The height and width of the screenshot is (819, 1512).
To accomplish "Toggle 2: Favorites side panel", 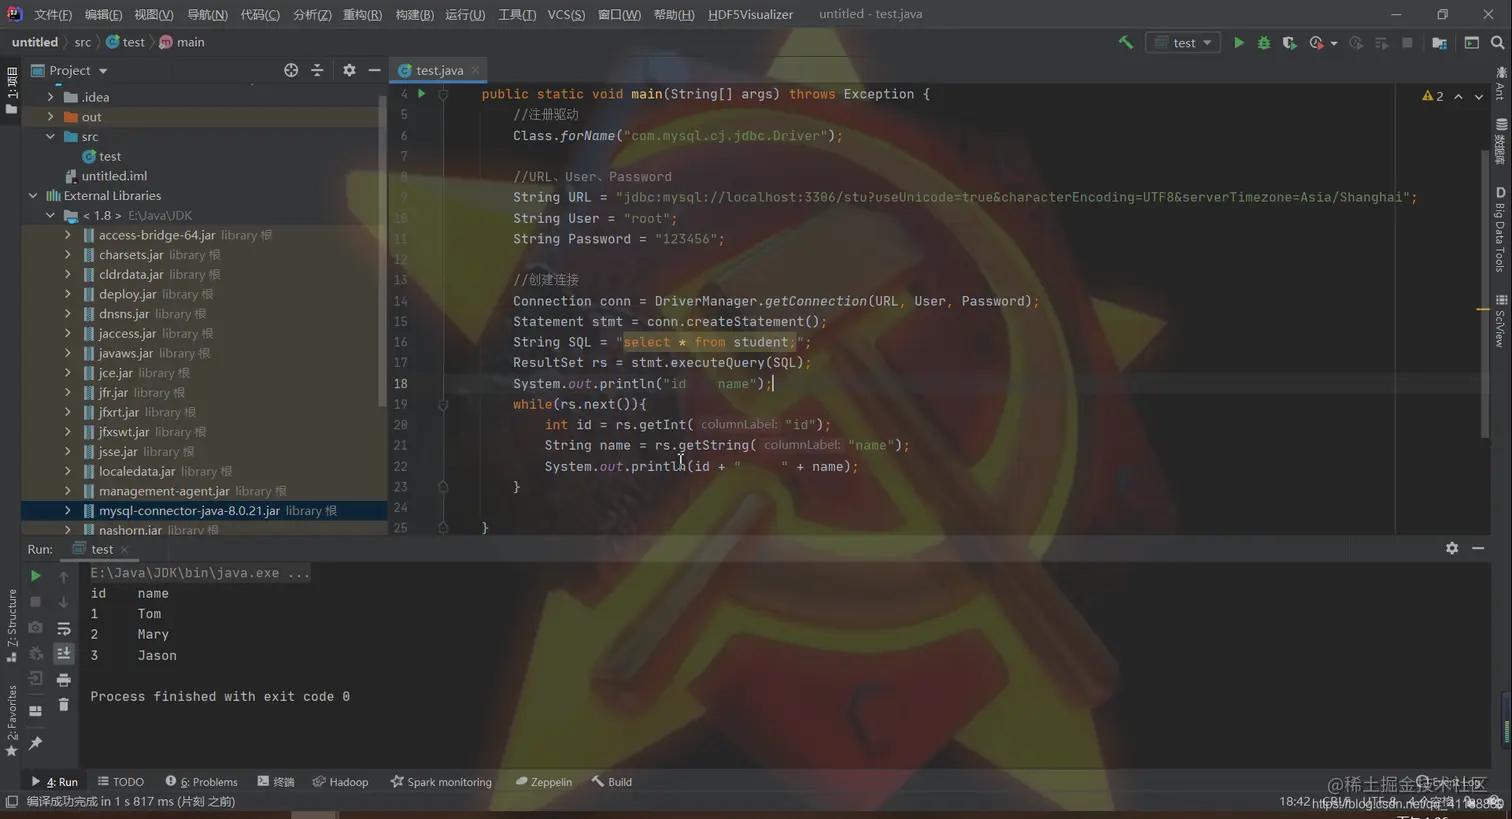I will (x=12, y=720).
